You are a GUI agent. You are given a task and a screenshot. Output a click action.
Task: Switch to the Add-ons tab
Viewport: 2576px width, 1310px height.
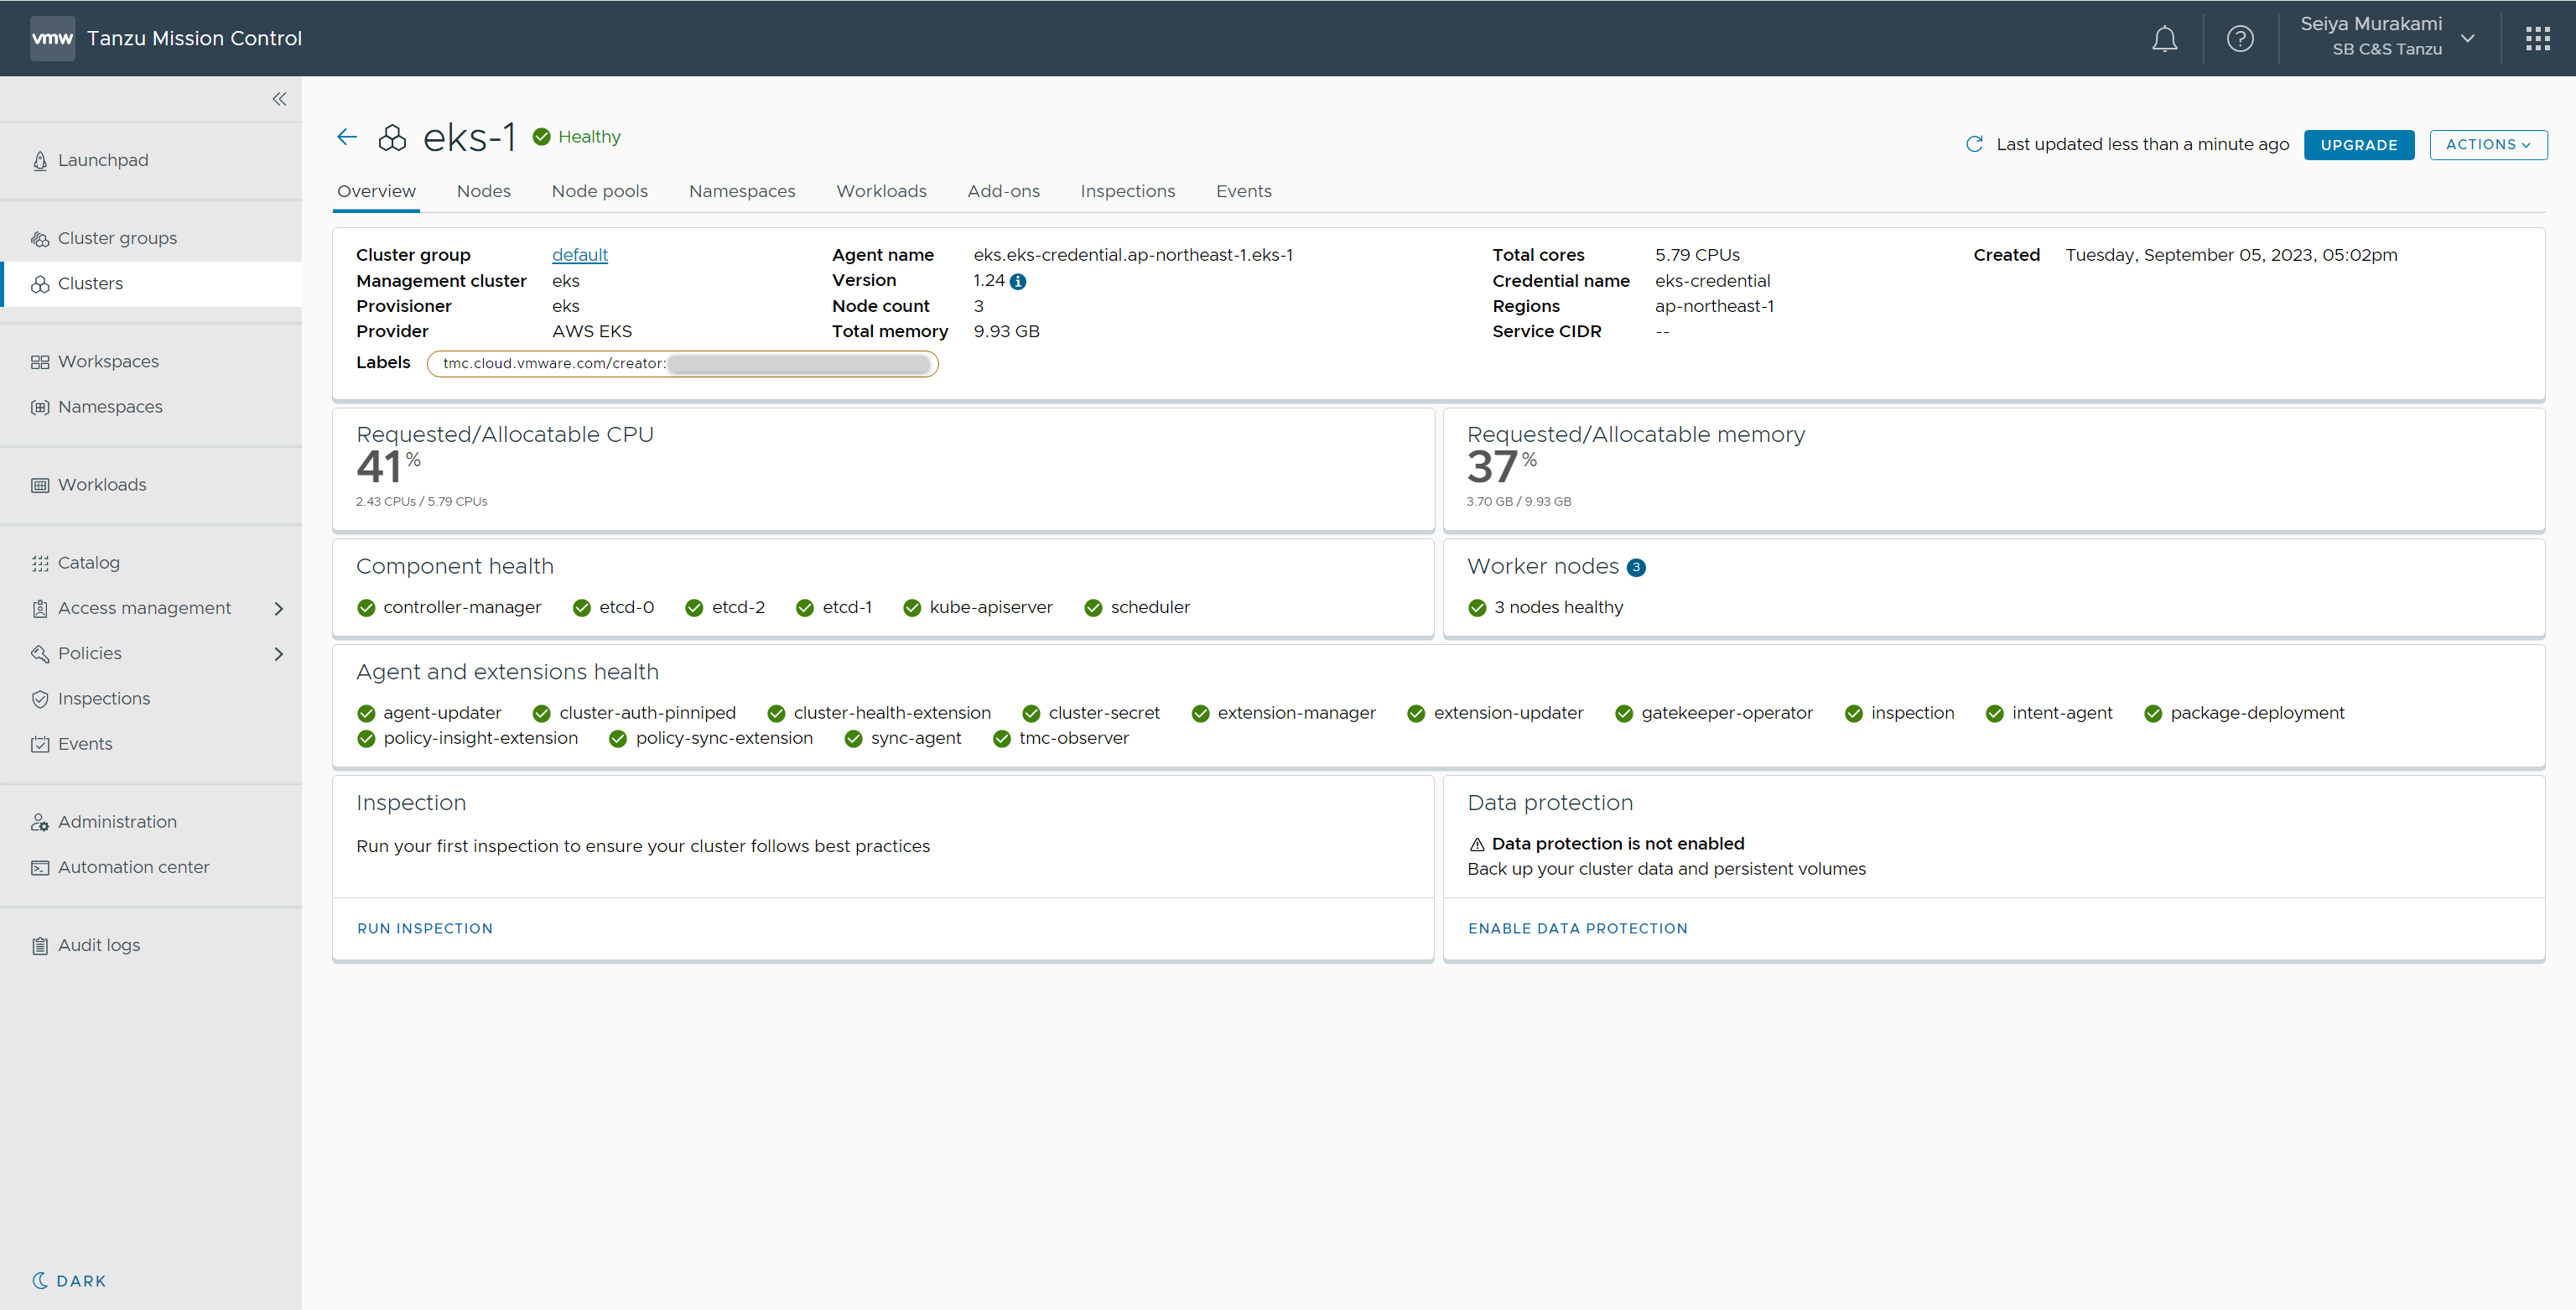tap(1003, 191)
